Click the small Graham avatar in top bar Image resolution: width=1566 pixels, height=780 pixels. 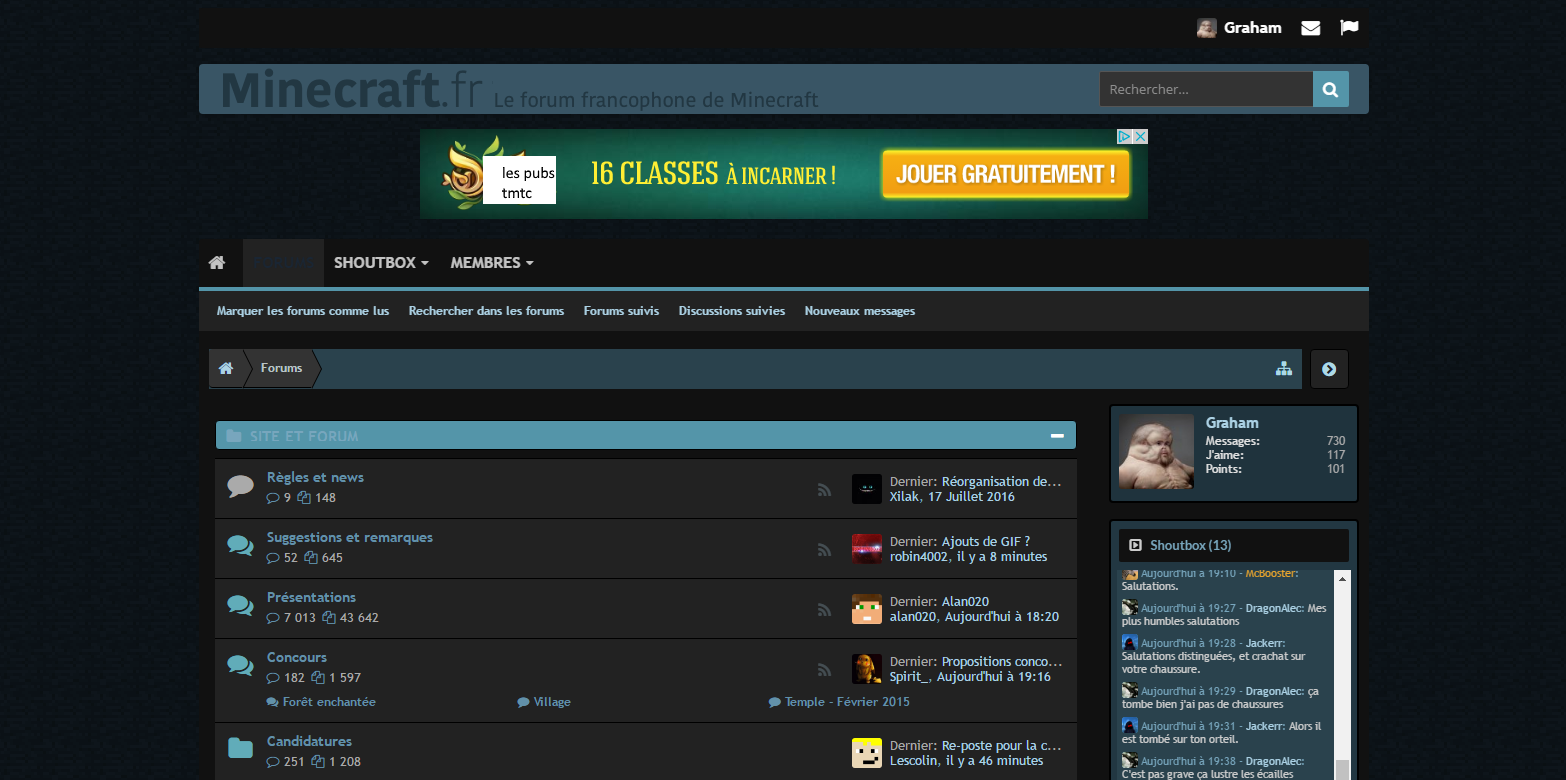point(1207,28)
